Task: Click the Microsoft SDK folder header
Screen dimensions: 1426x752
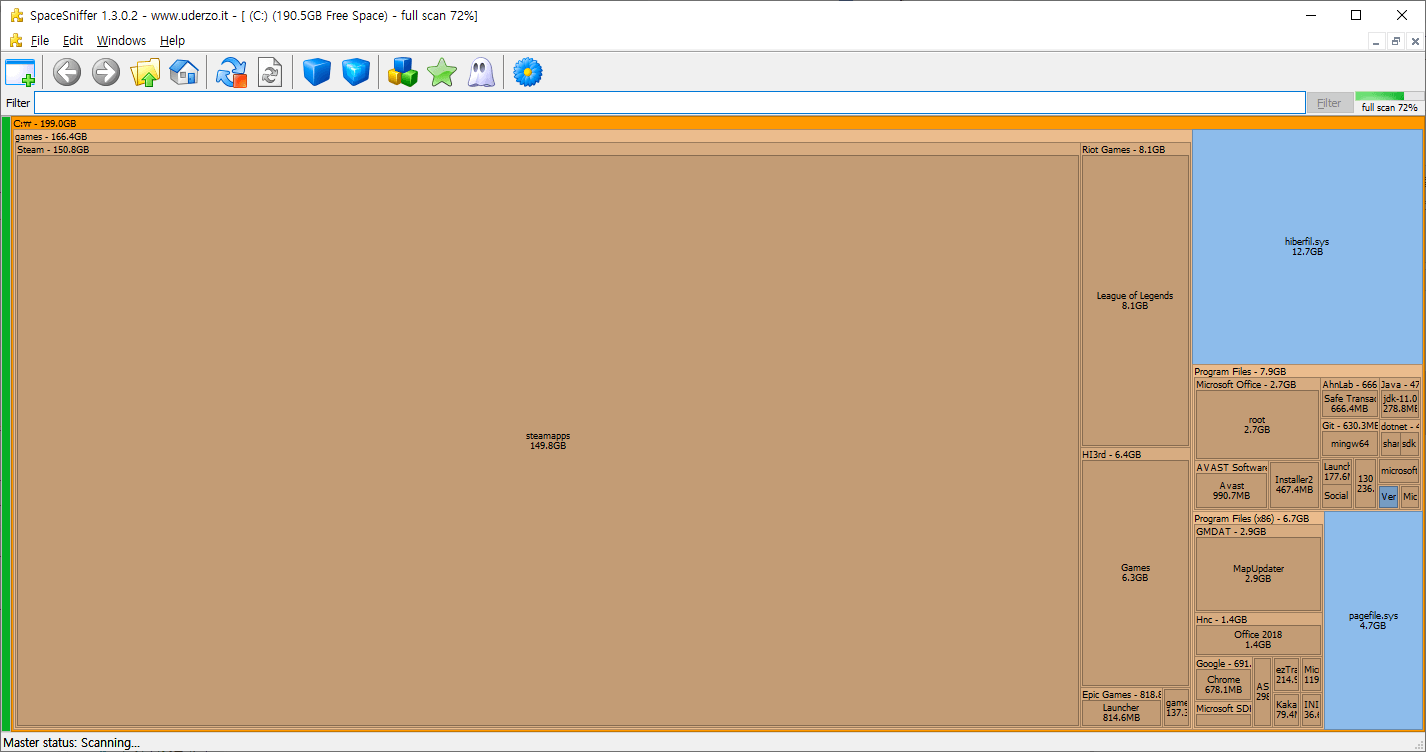Action: click(1223, 709)
